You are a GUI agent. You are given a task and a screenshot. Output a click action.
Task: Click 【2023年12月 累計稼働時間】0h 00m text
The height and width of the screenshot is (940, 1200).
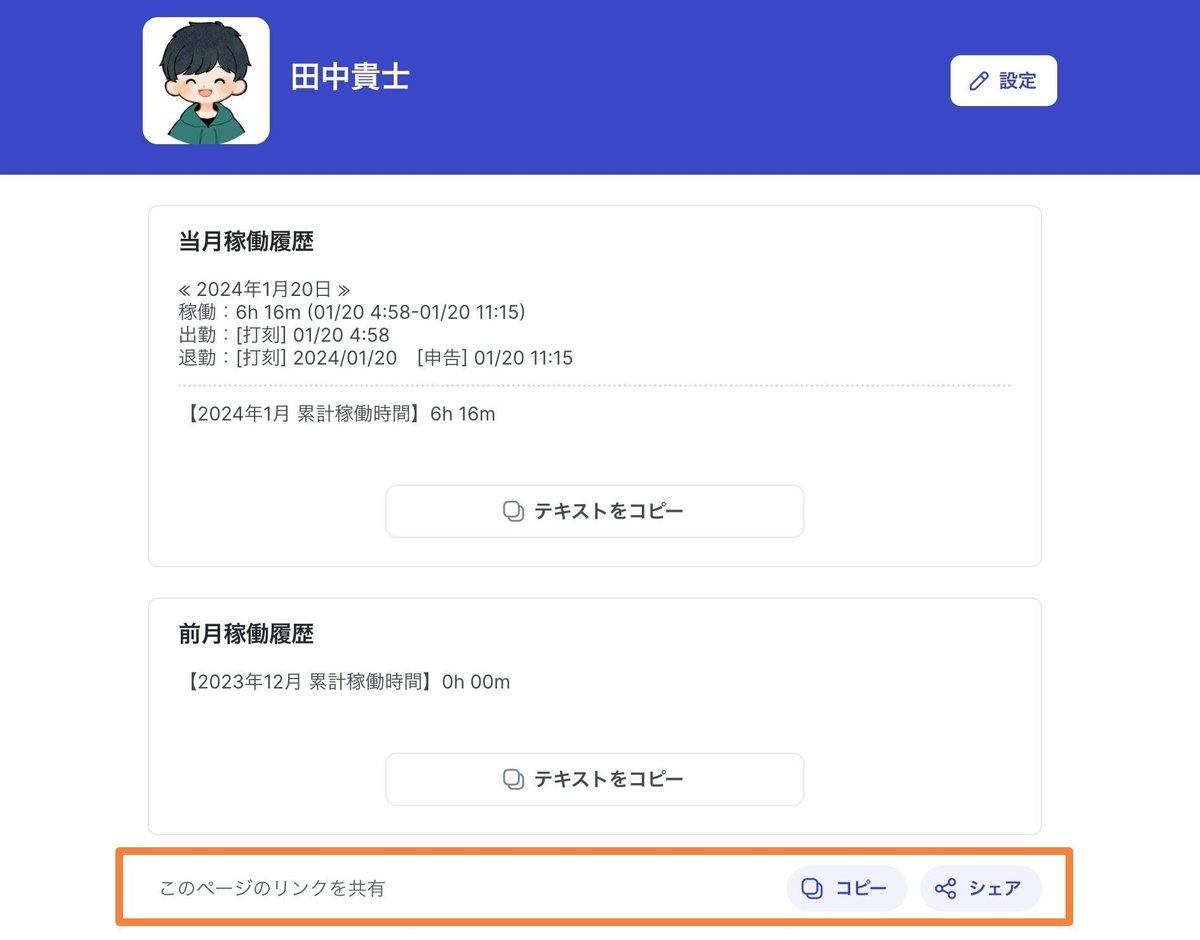pyautogui.click(x=345, y=682)
